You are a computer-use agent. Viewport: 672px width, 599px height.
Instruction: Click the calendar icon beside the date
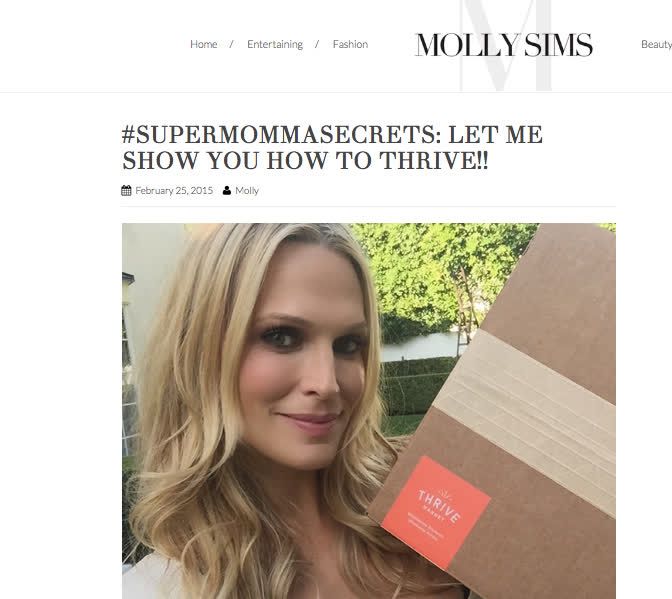click(126, 190)
